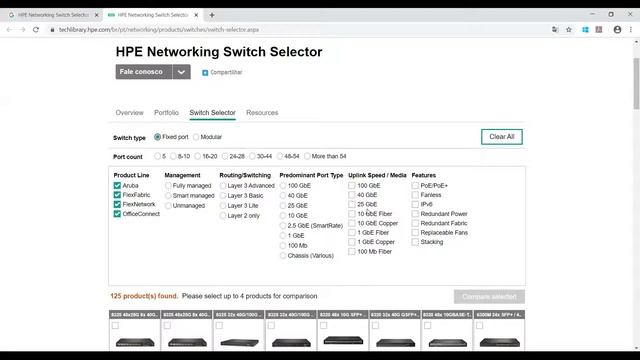Open the Resources tab
This screenshot has width=640, height=360.
tap(262, 113)
